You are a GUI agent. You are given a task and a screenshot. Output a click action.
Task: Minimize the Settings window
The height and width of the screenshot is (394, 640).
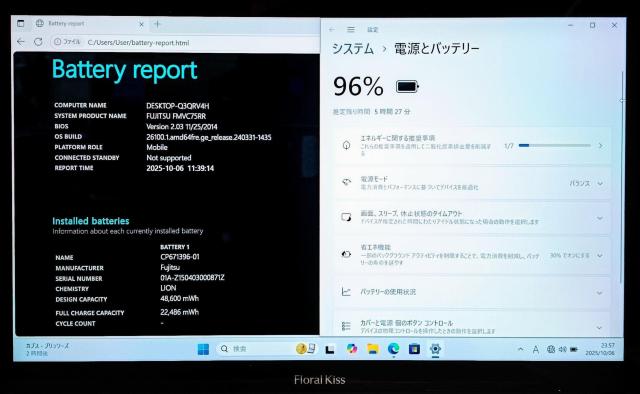[x=571, y=25]
